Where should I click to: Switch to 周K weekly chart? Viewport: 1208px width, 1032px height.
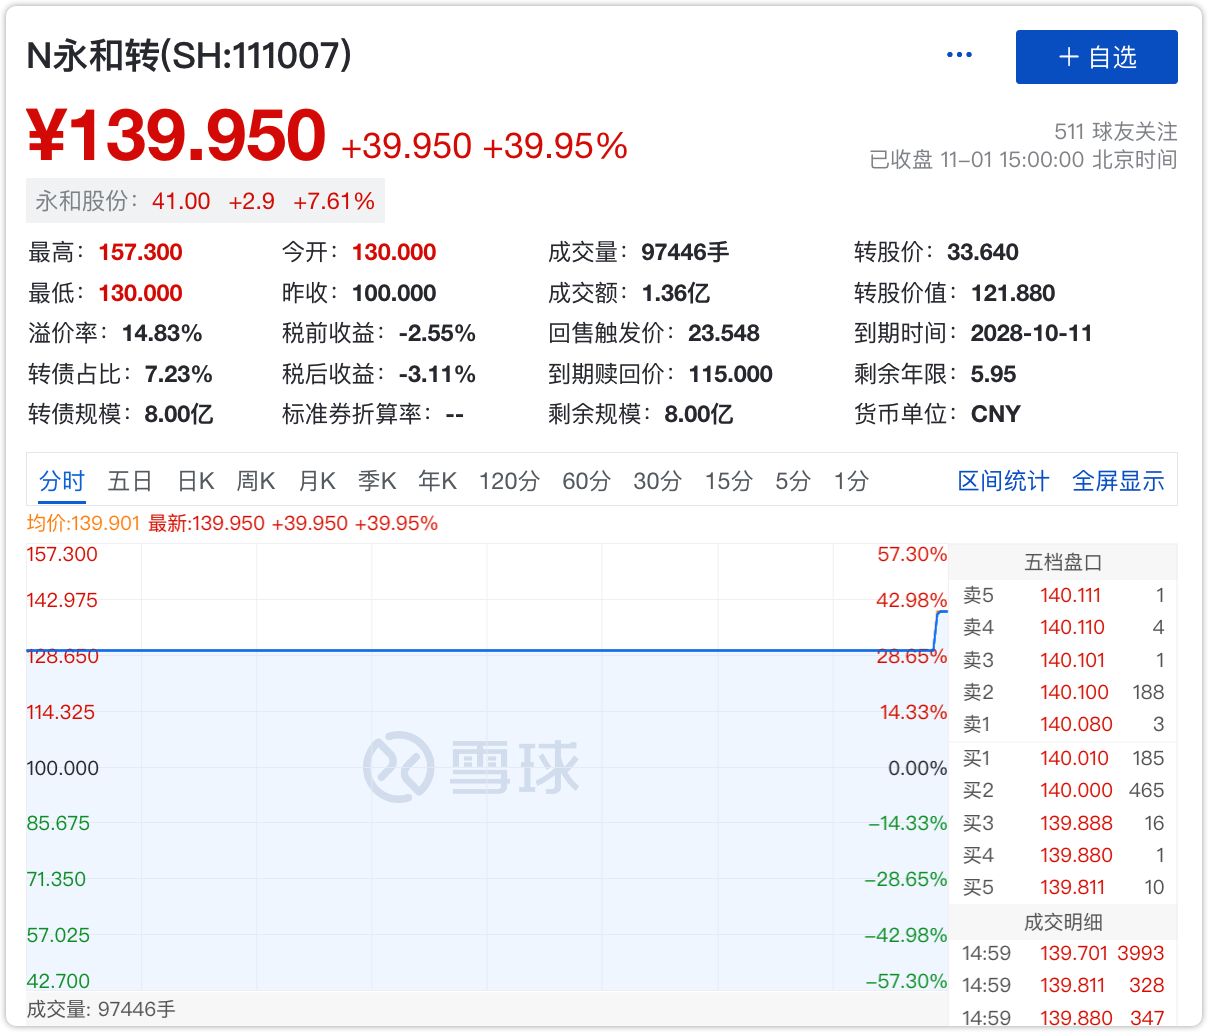pyautogui.click(x=256, y=481)
